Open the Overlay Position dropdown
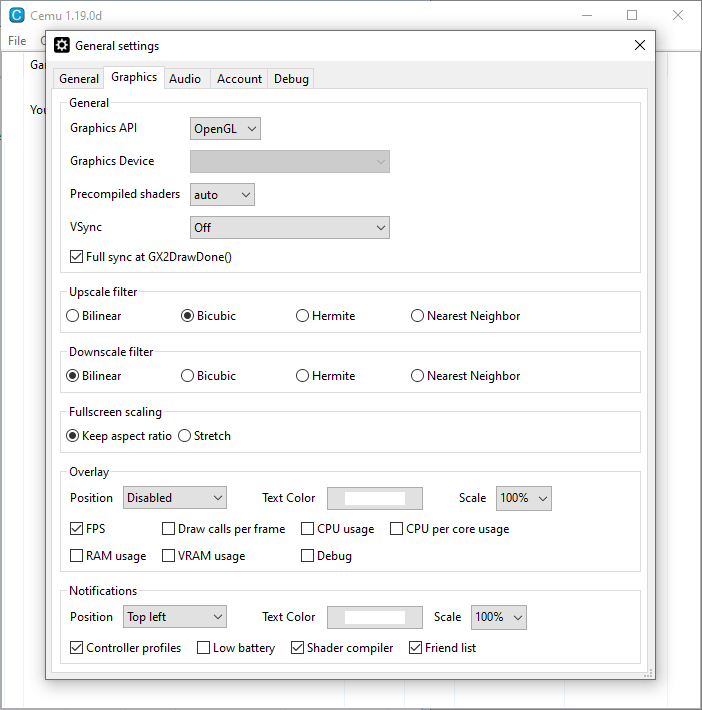The image size is (702, 710). coord(175,498)
